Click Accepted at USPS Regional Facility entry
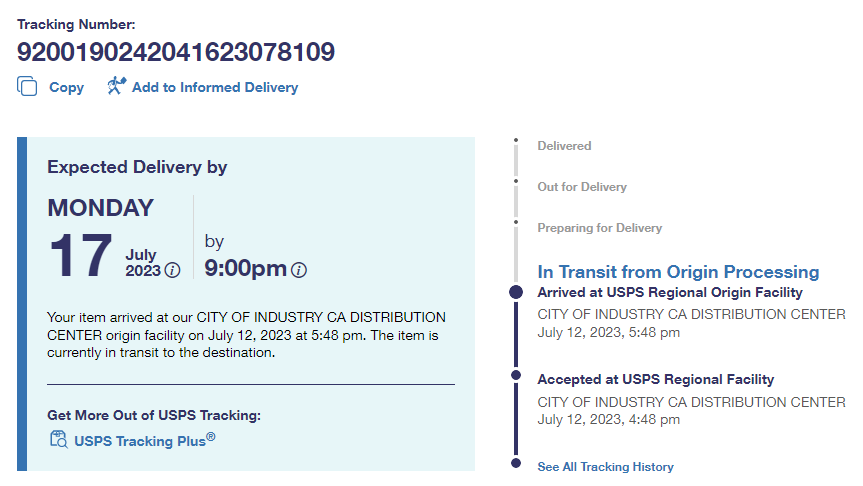The width and height of the screenshot is (863, 486). pos(655,380)
